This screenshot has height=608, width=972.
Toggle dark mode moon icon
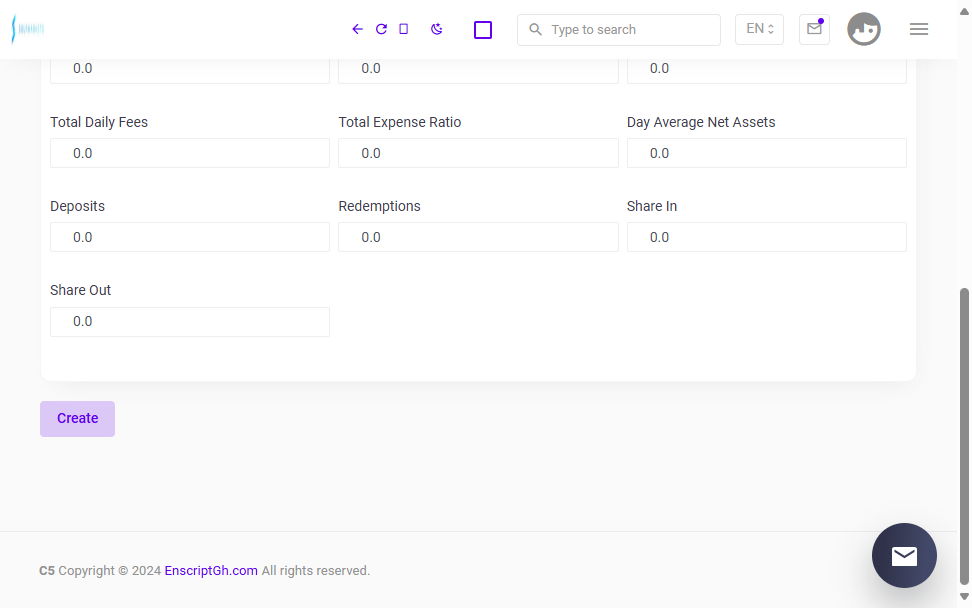point(436,29)
